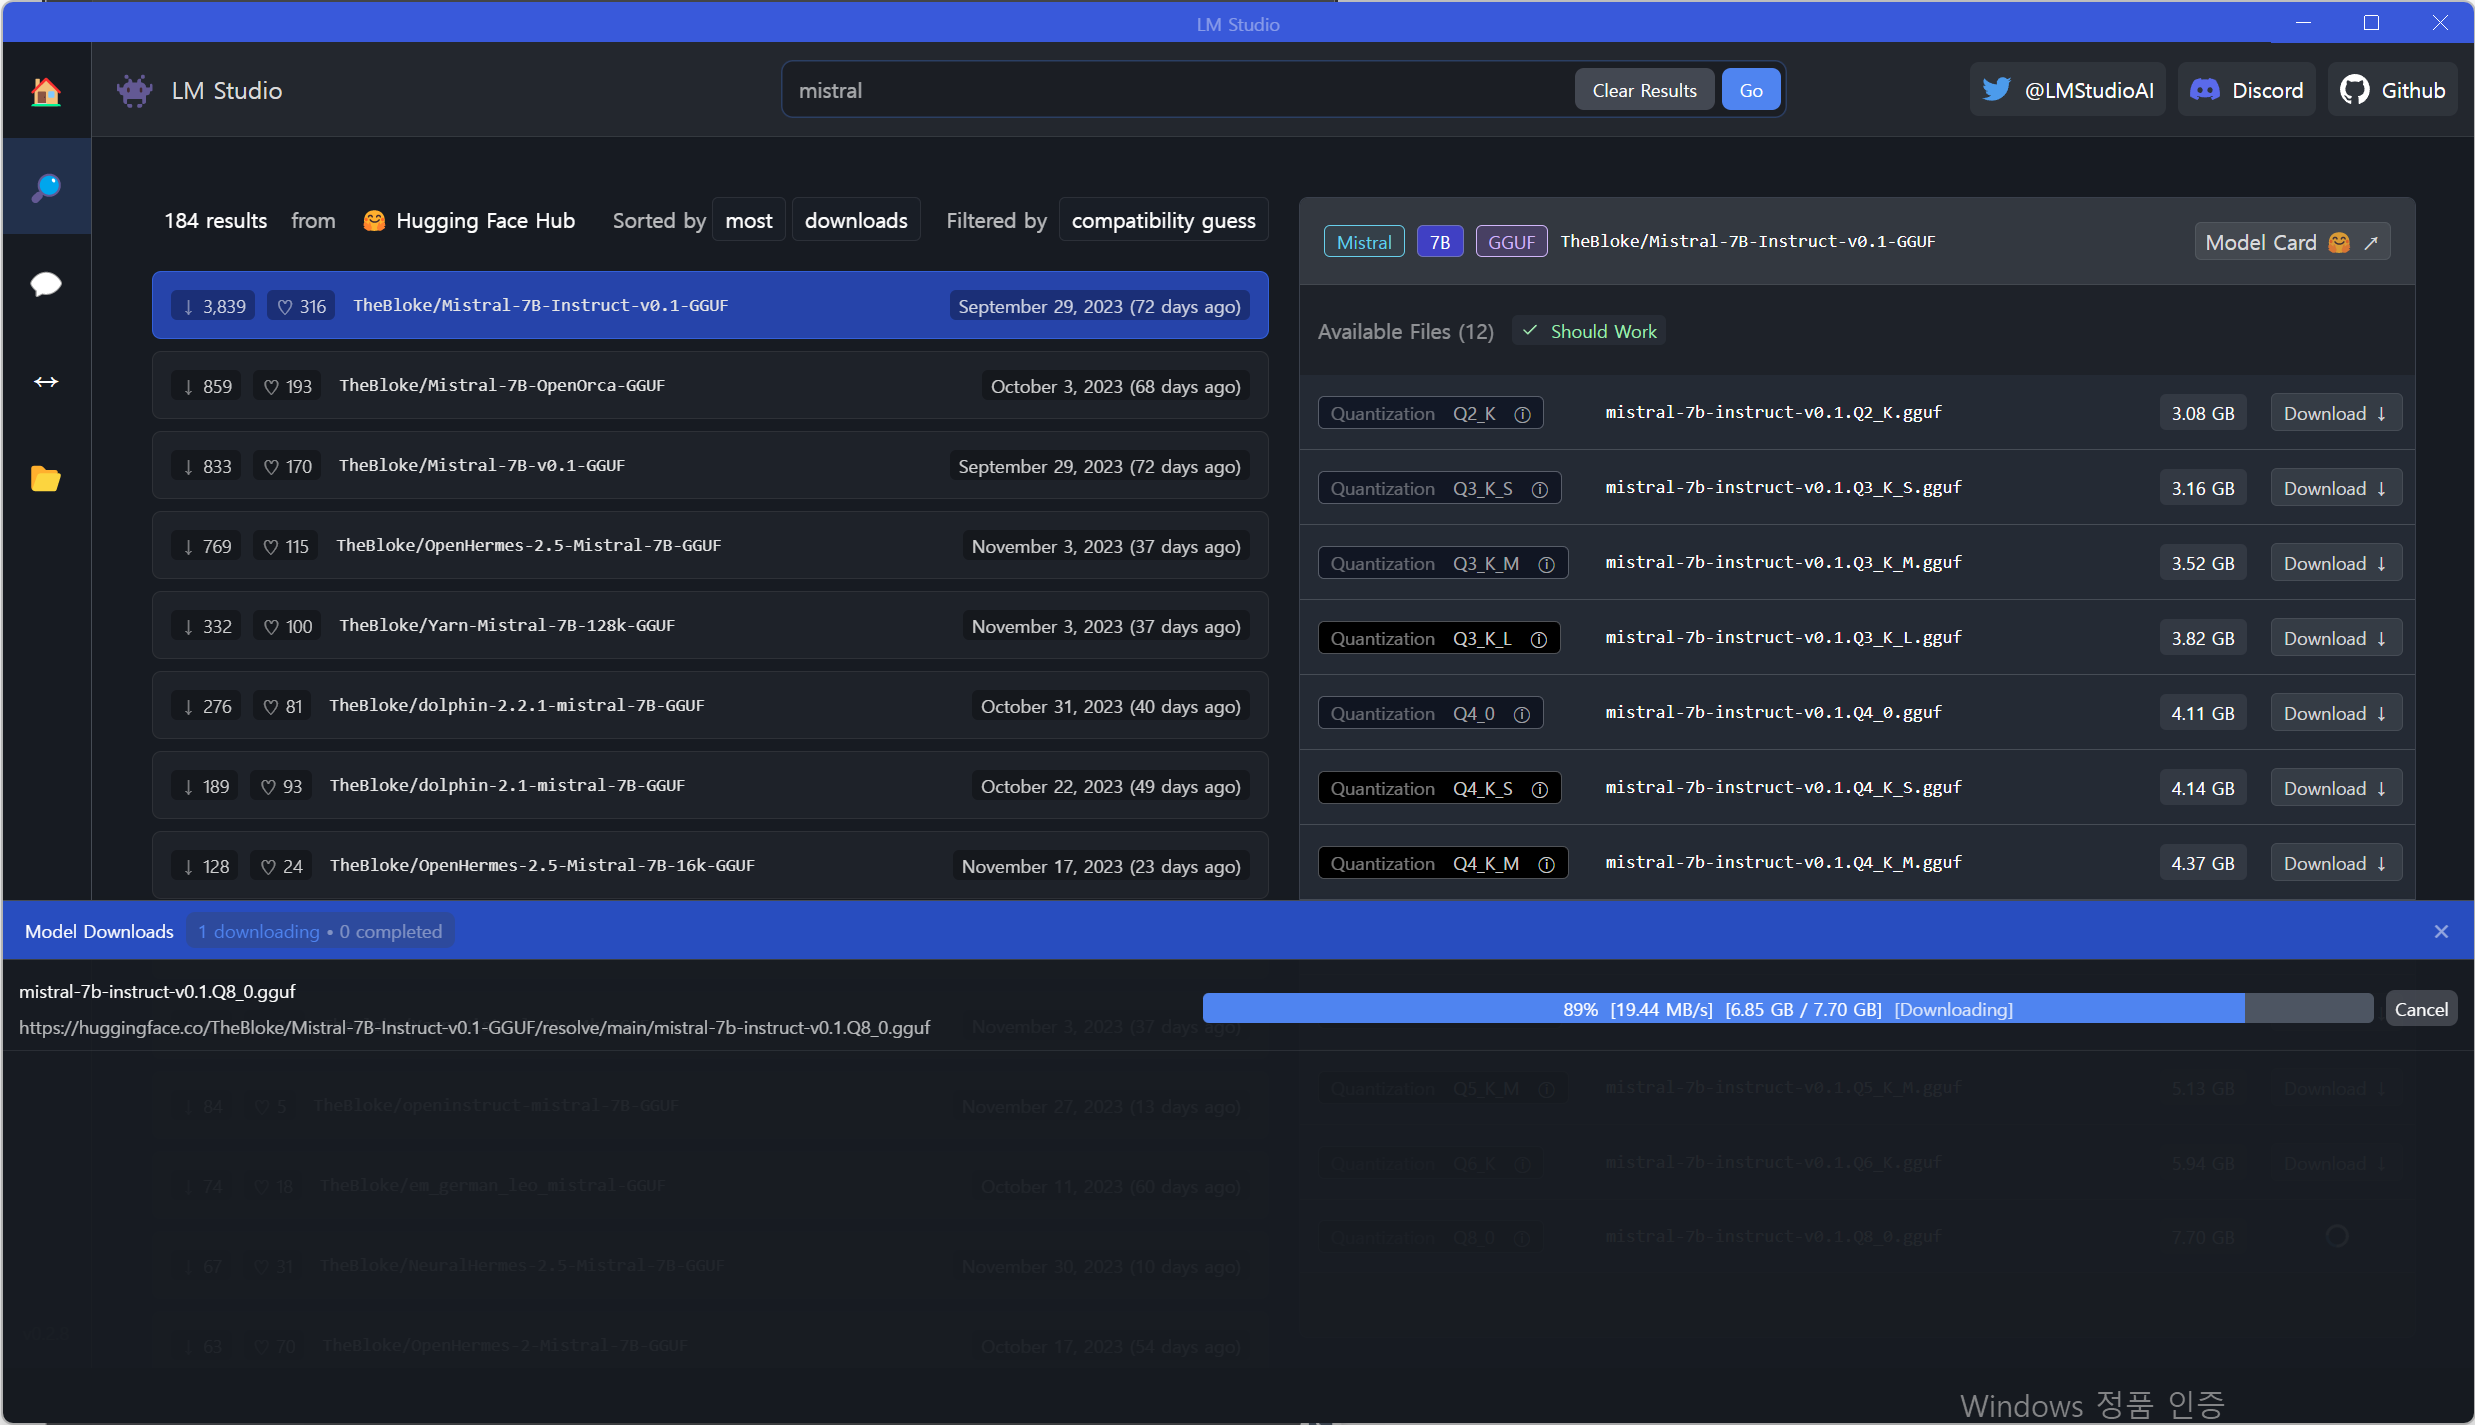
Task: Show info for Q3_K_M quantization
Action: tap(1546, 564)
